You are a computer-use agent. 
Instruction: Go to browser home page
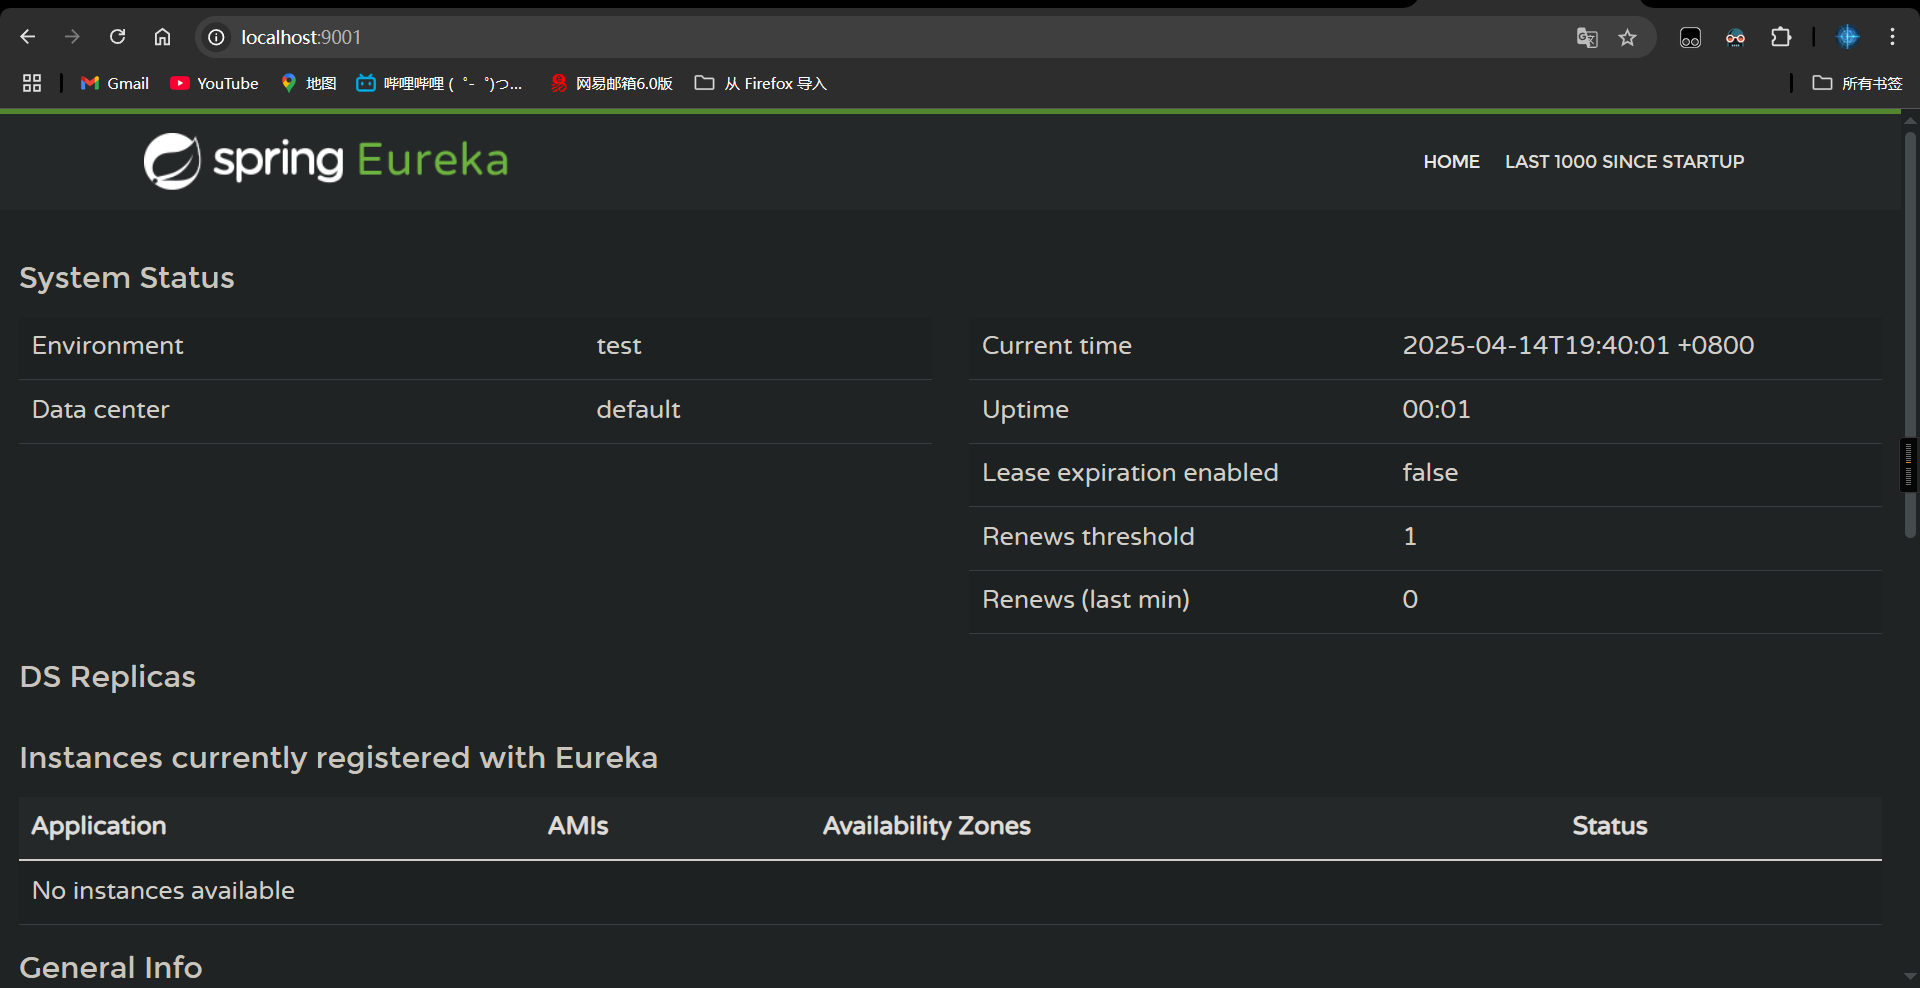(x=162, y=37)
